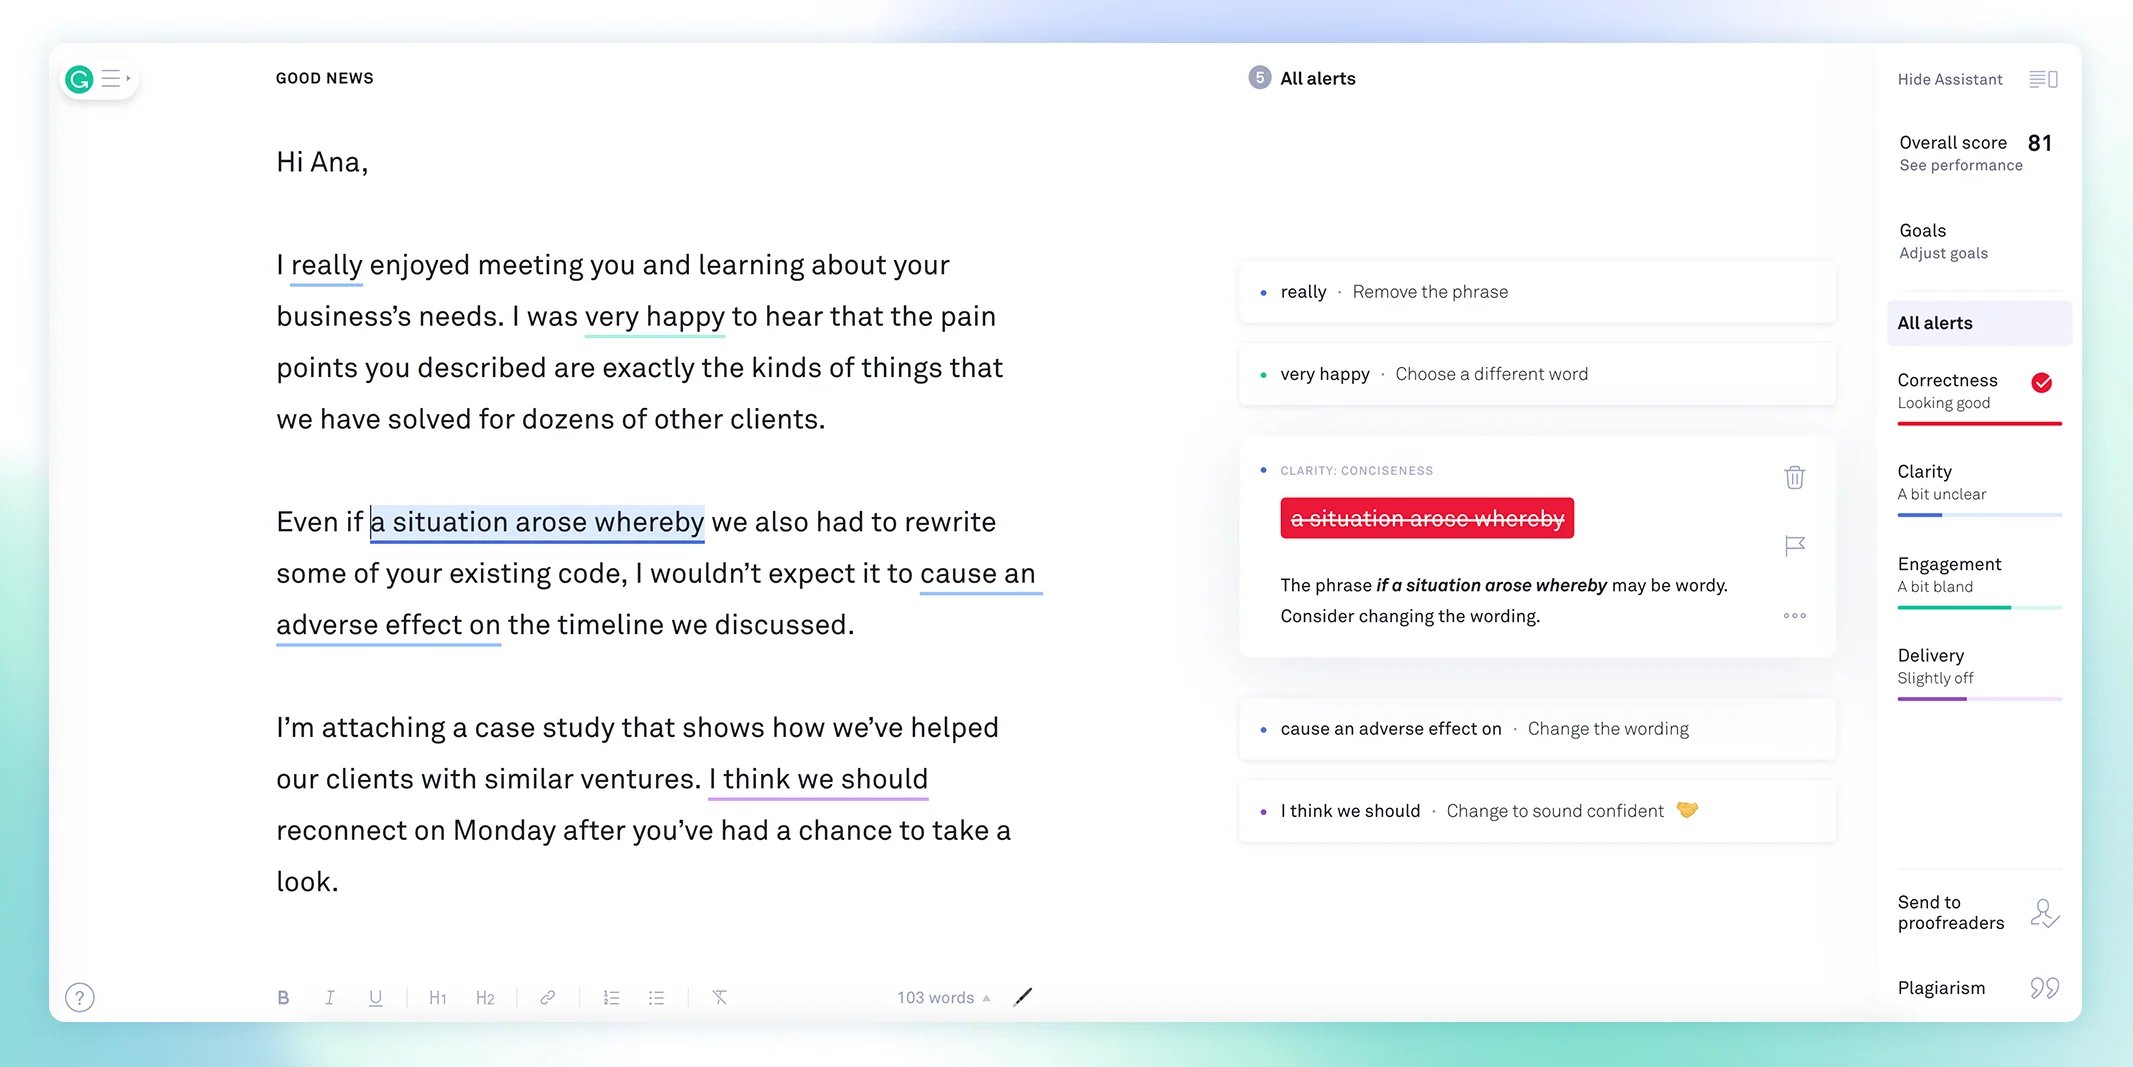Click Adjust goals
Viewport: 2133px width, 1067px height.
click(1942, 253)
